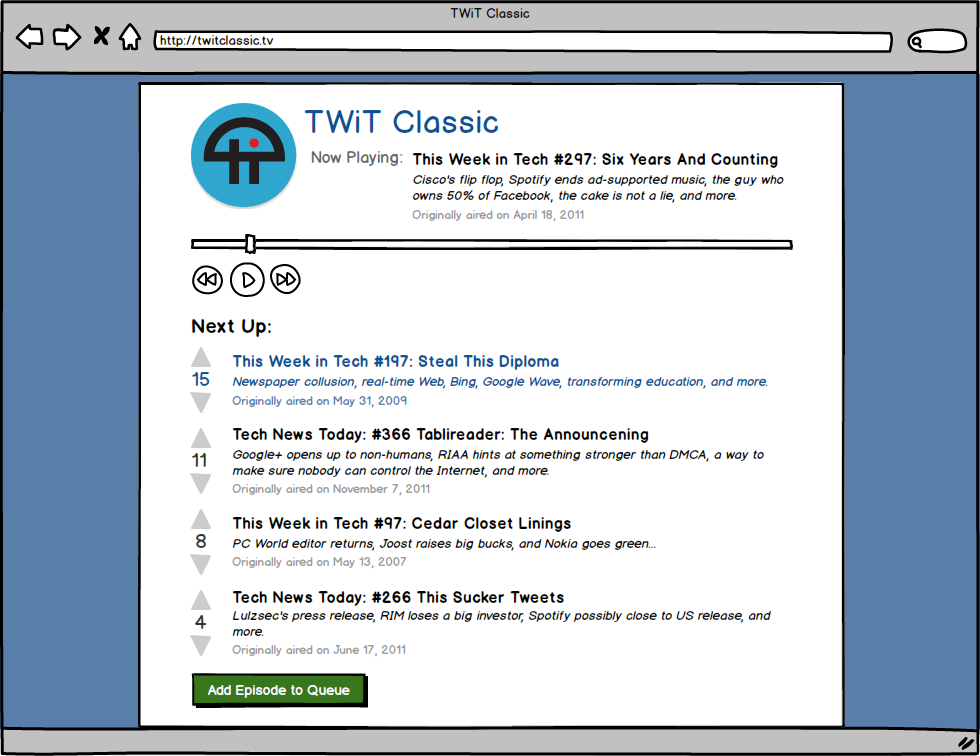Open This Week in Tech #197 link
Viewport: 980px width, 756px height.
pos(395,362)
